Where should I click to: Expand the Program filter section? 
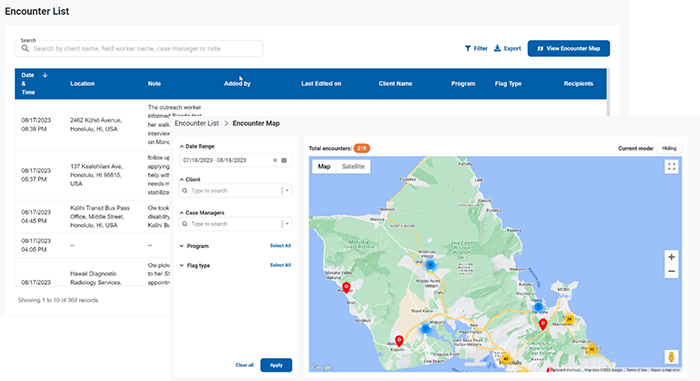click(182, 246)
